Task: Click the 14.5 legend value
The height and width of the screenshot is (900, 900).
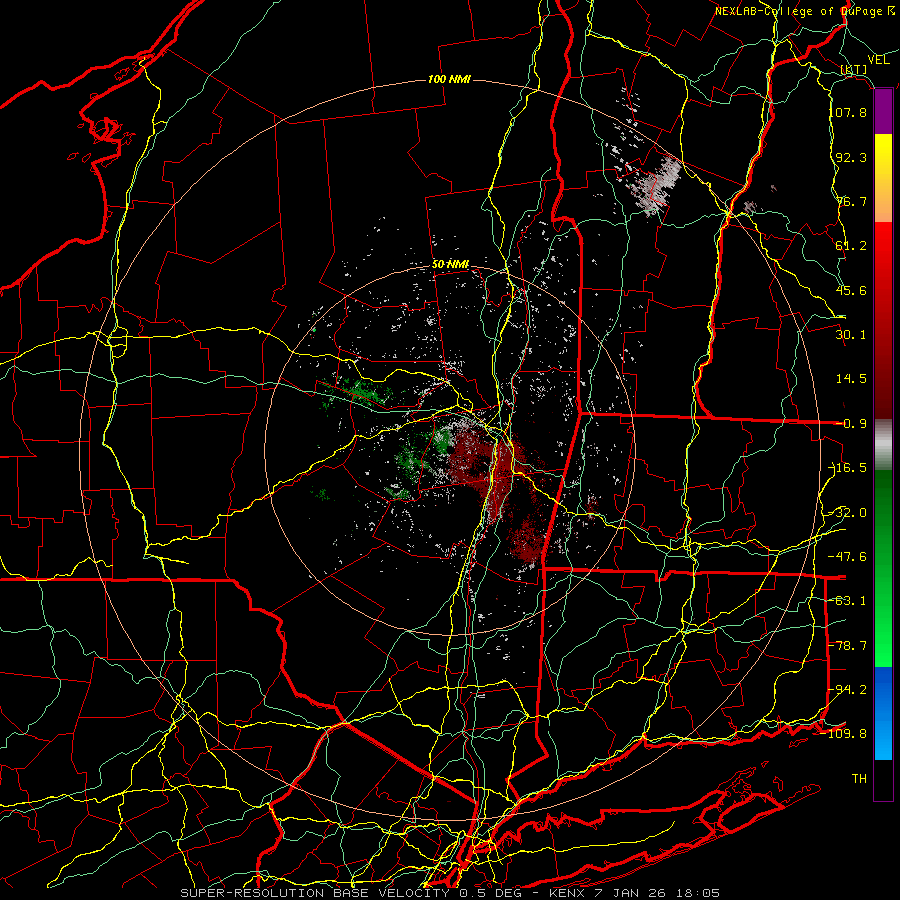Action: (x=851, y=379)
